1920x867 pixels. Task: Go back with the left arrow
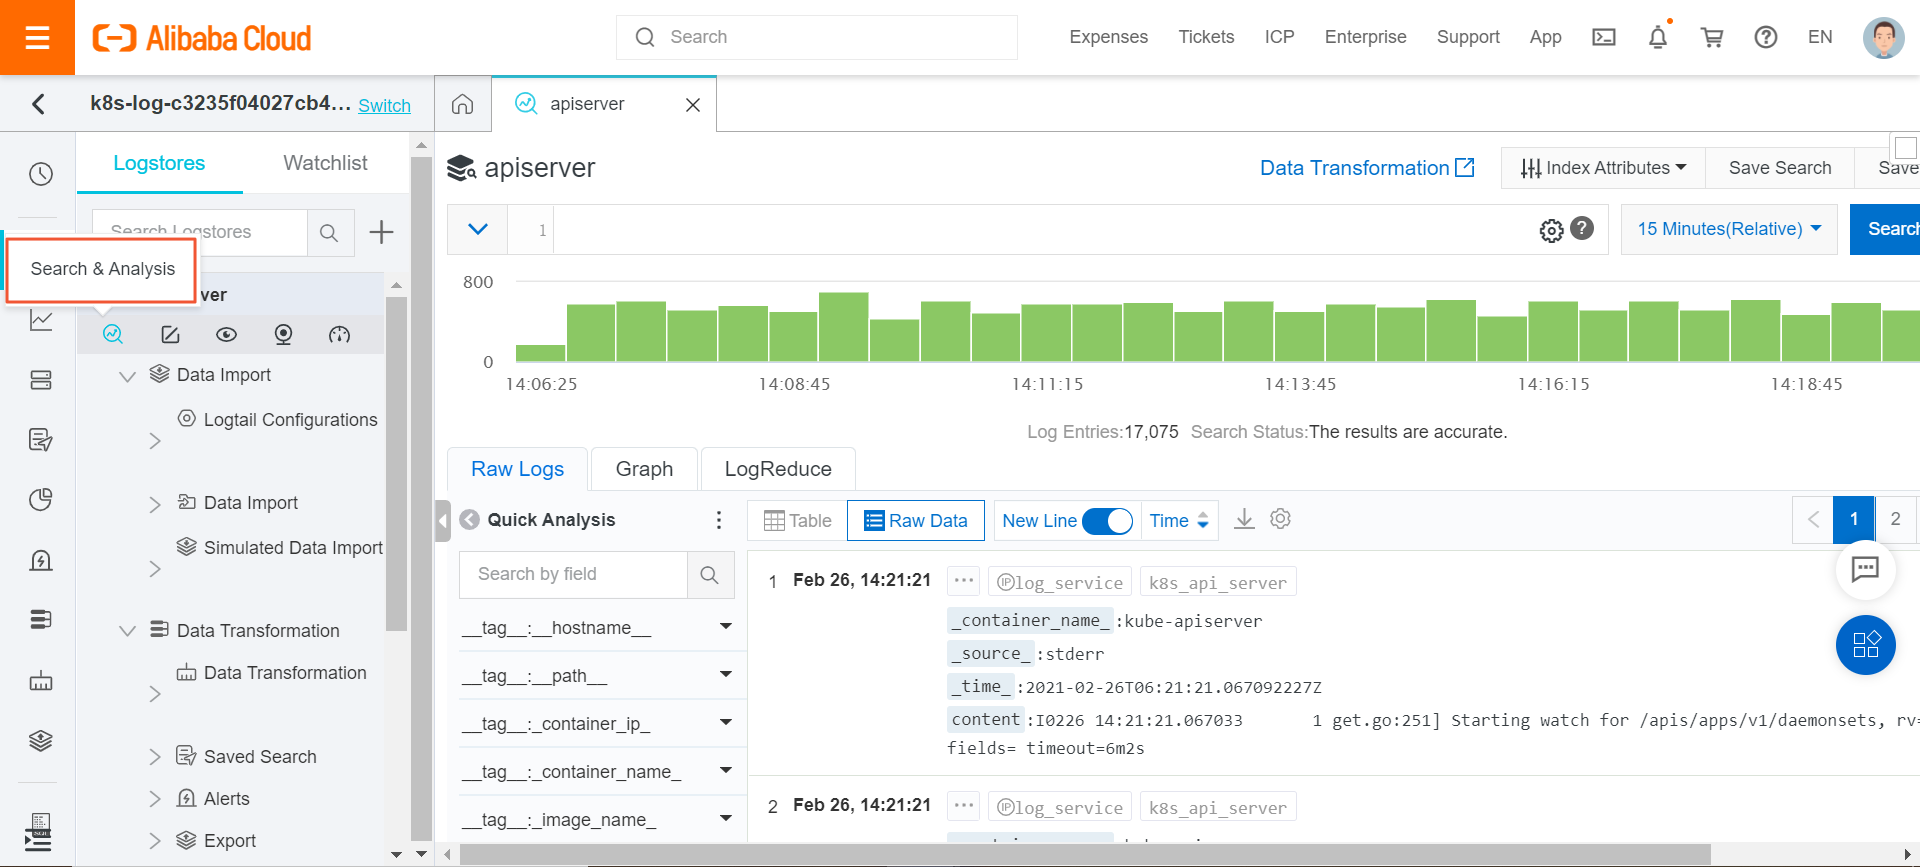pyautogui.click(x=38, y=104)
